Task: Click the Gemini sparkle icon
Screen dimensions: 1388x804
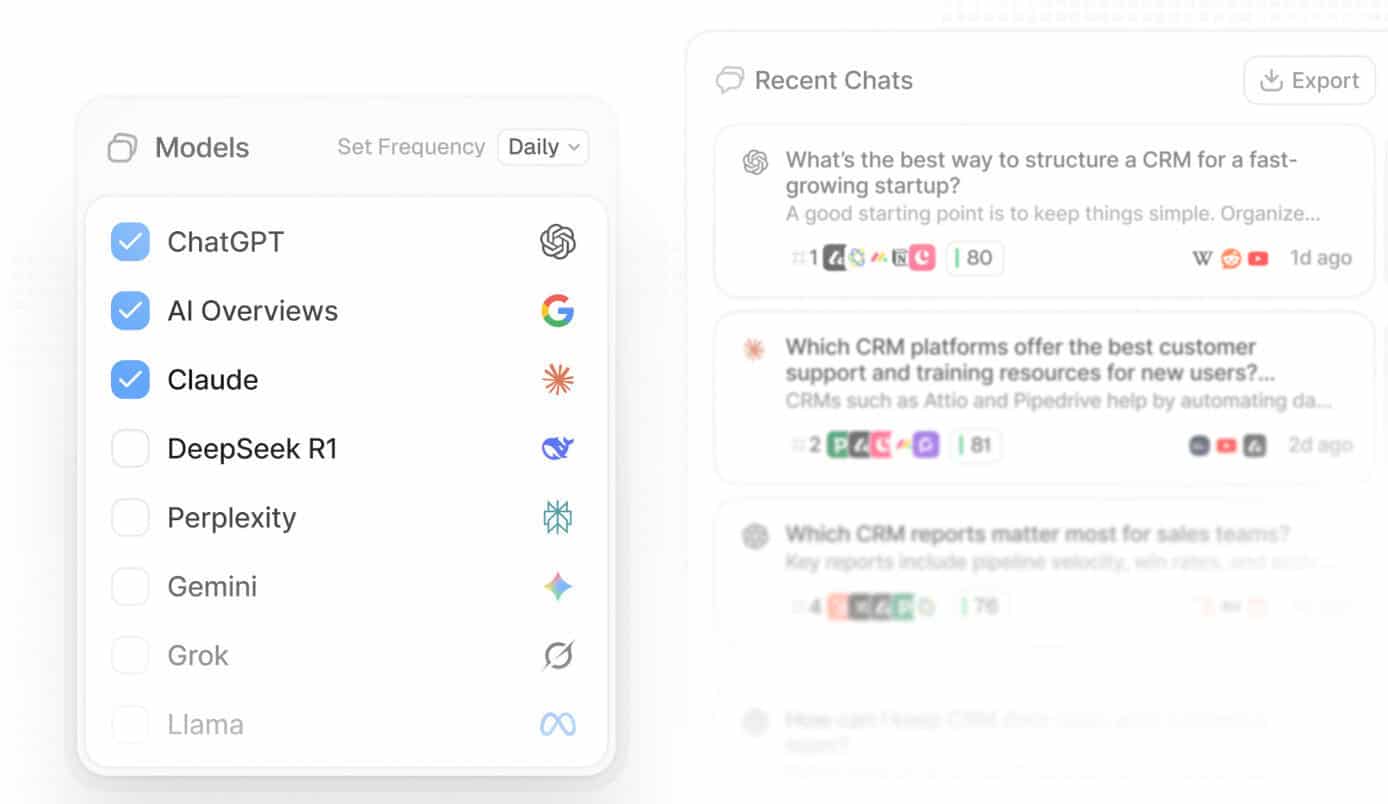Action: (x=558, y=586)
